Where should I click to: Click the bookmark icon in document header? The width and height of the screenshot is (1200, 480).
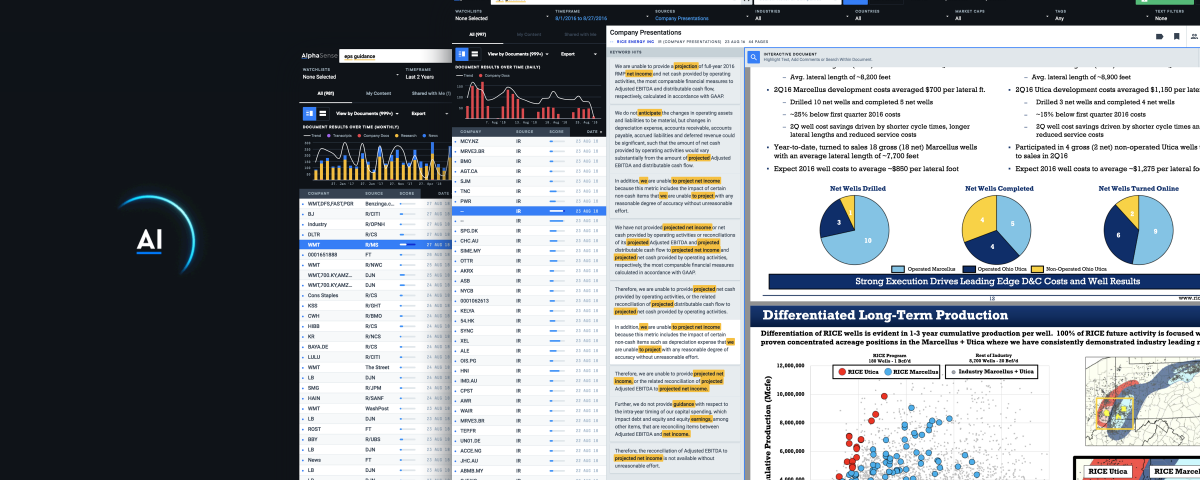click(1178, 36)
